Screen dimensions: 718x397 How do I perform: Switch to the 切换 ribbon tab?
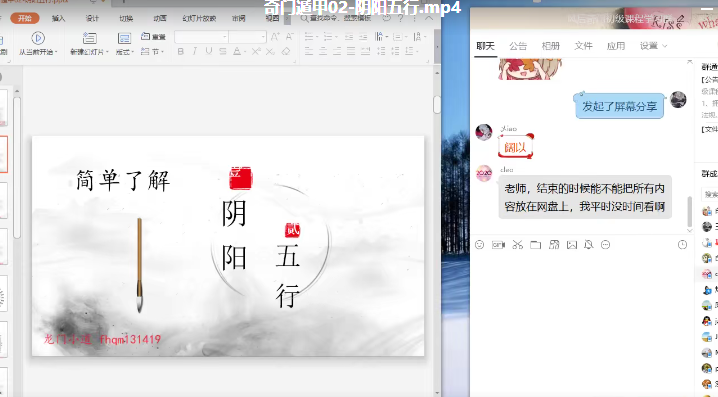point(126,18)
